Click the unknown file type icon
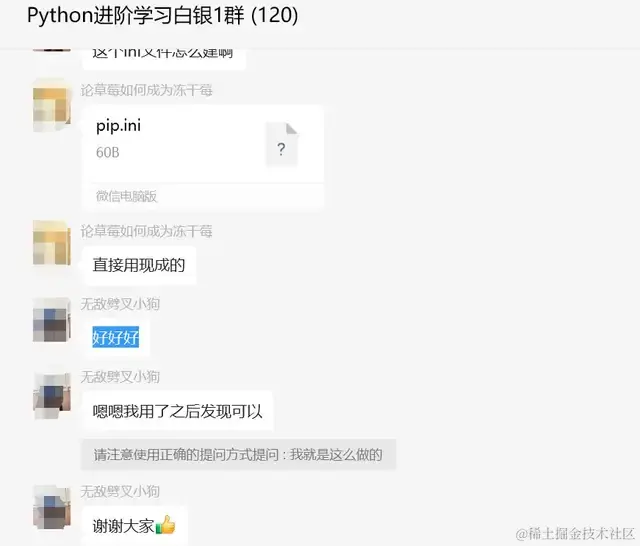Screen dimensions: 640x546 282,145
